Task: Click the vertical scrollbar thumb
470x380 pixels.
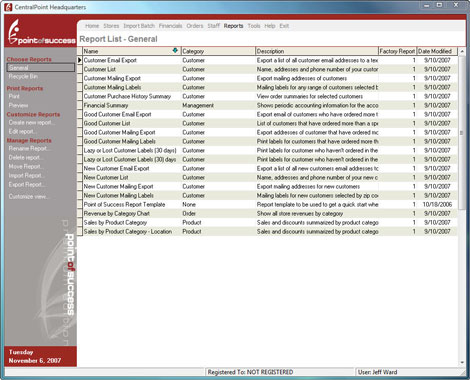Action: click(x=462, y=133)
